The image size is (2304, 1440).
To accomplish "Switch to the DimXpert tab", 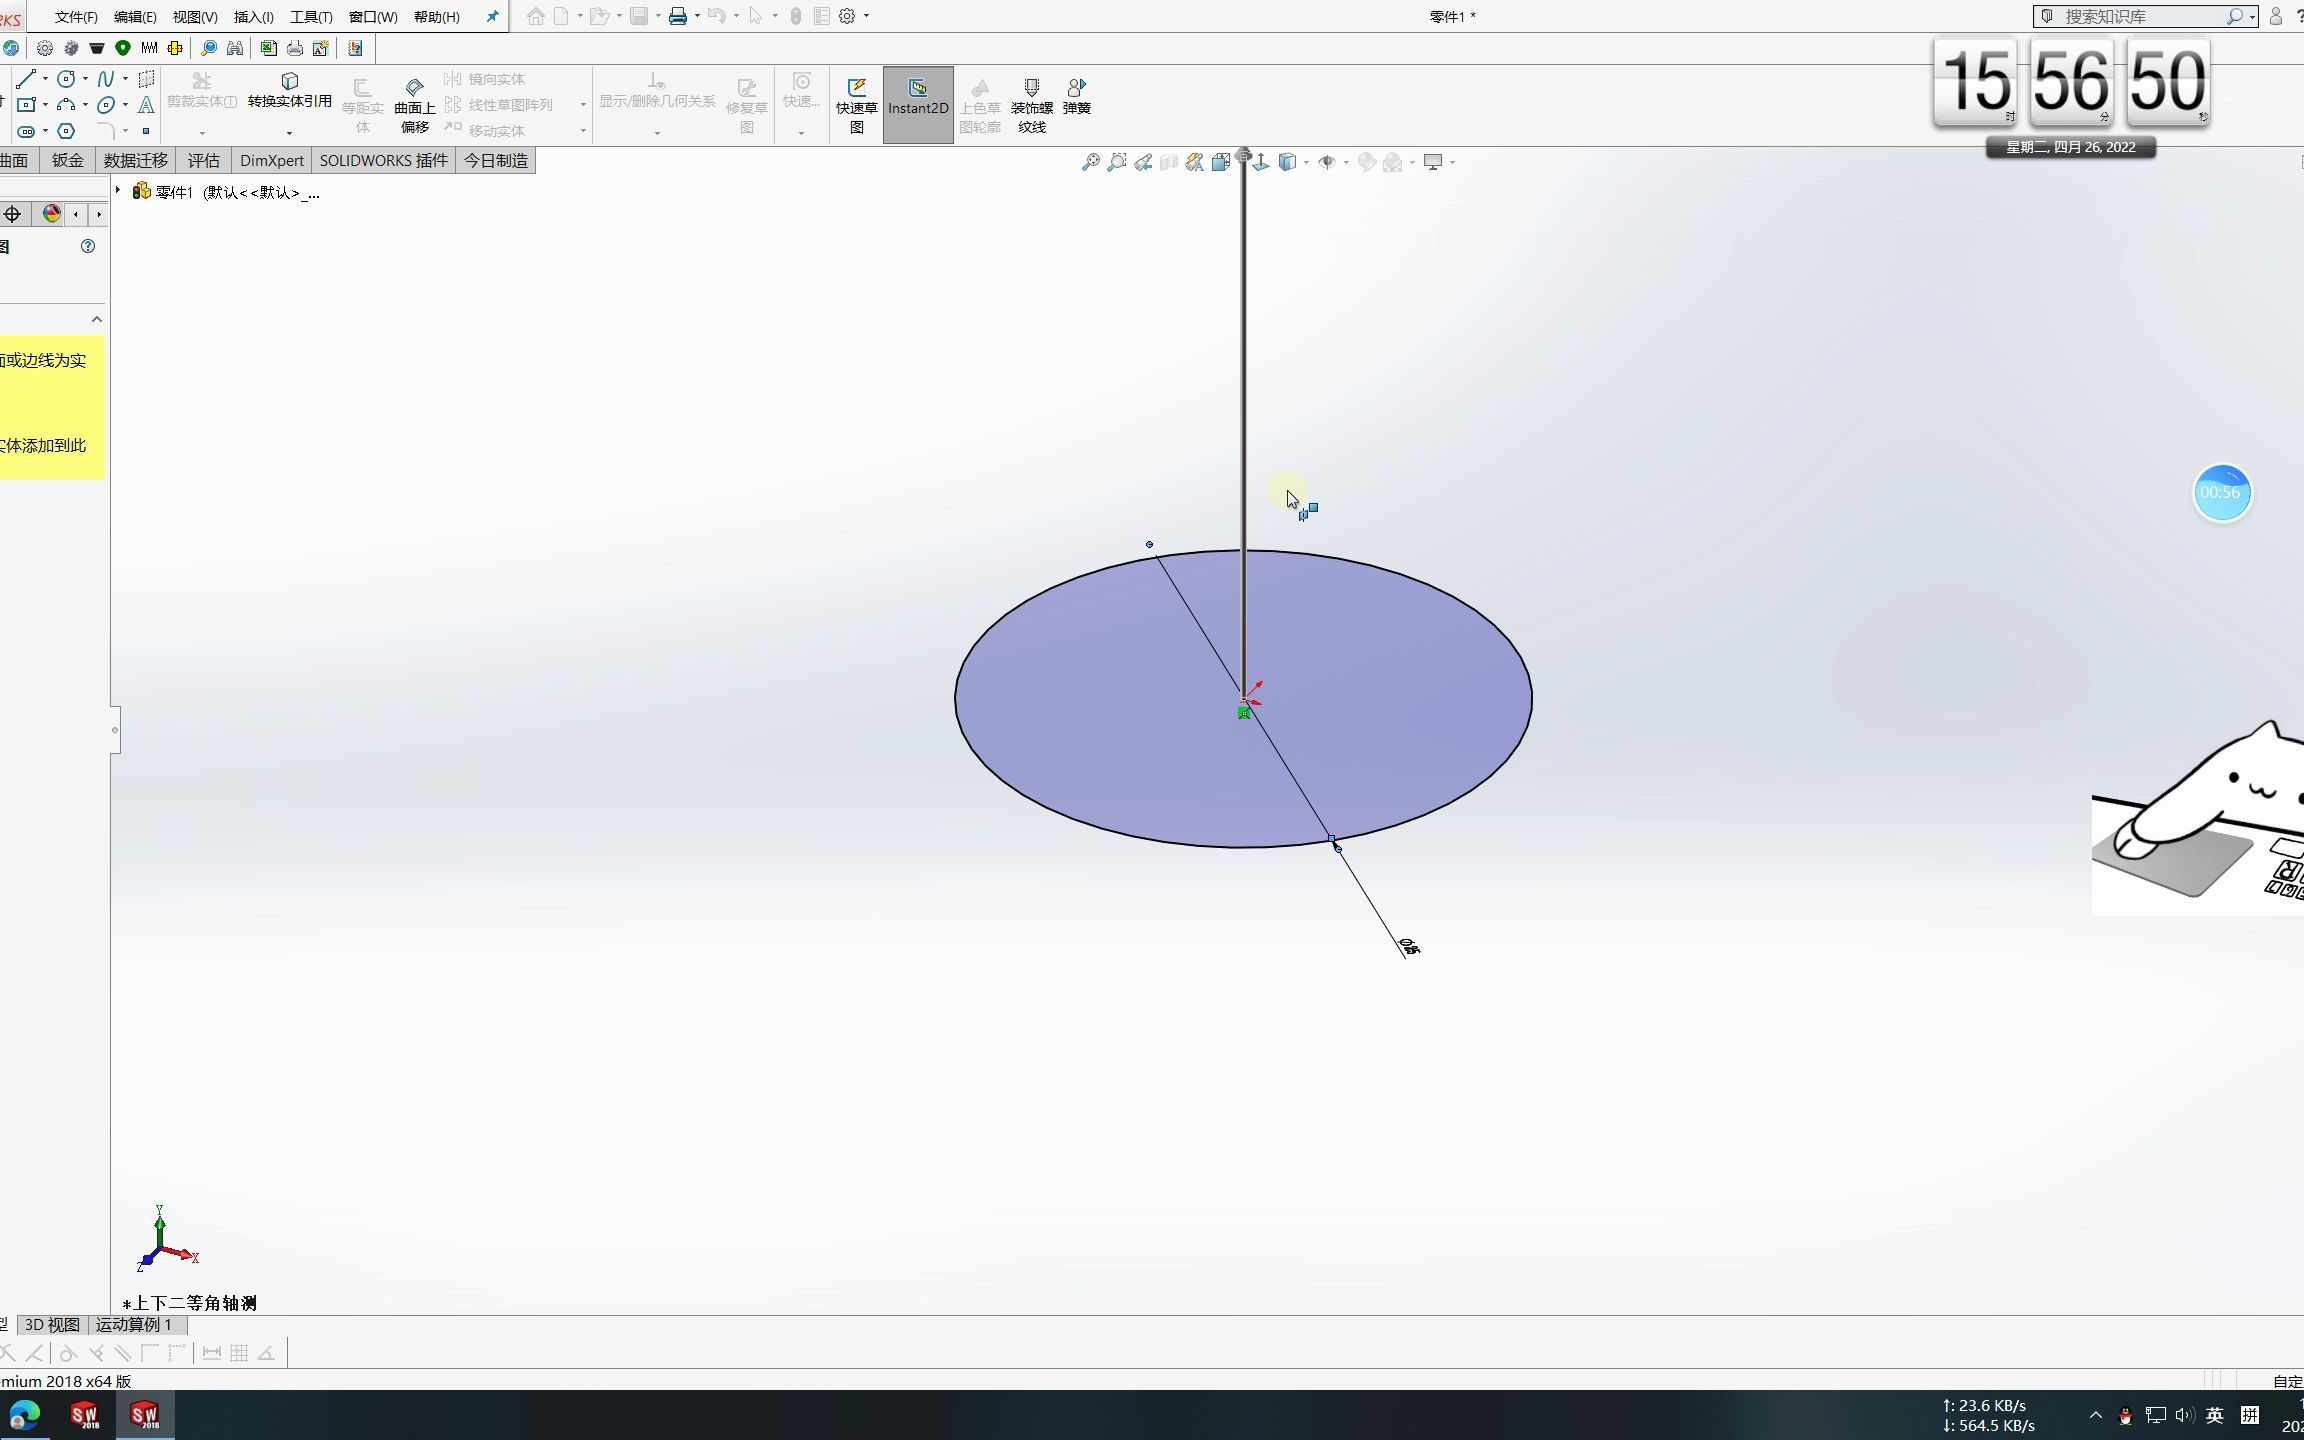I will 271,160.
